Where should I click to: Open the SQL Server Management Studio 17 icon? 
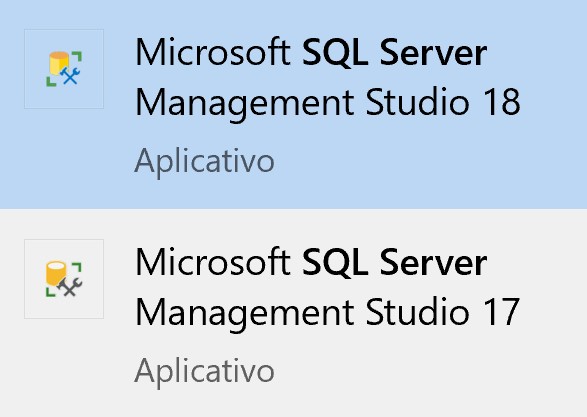point(64,279)
